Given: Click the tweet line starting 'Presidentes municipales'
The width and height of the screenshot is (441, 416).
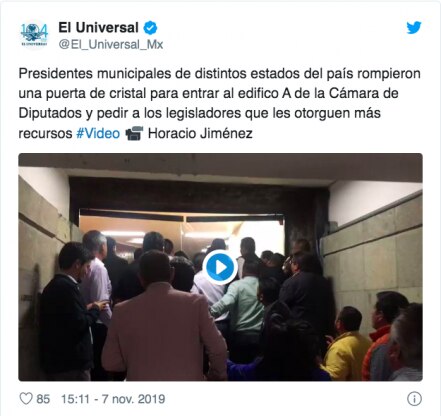Looking at the screenshot, I should click(219, 74).
